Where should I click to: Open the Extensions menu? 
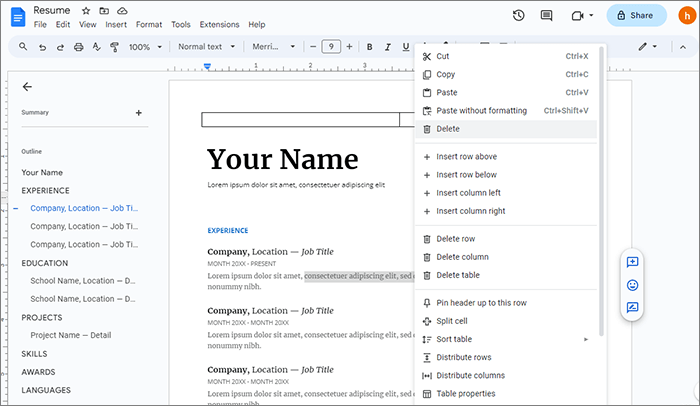coord(219,25)
